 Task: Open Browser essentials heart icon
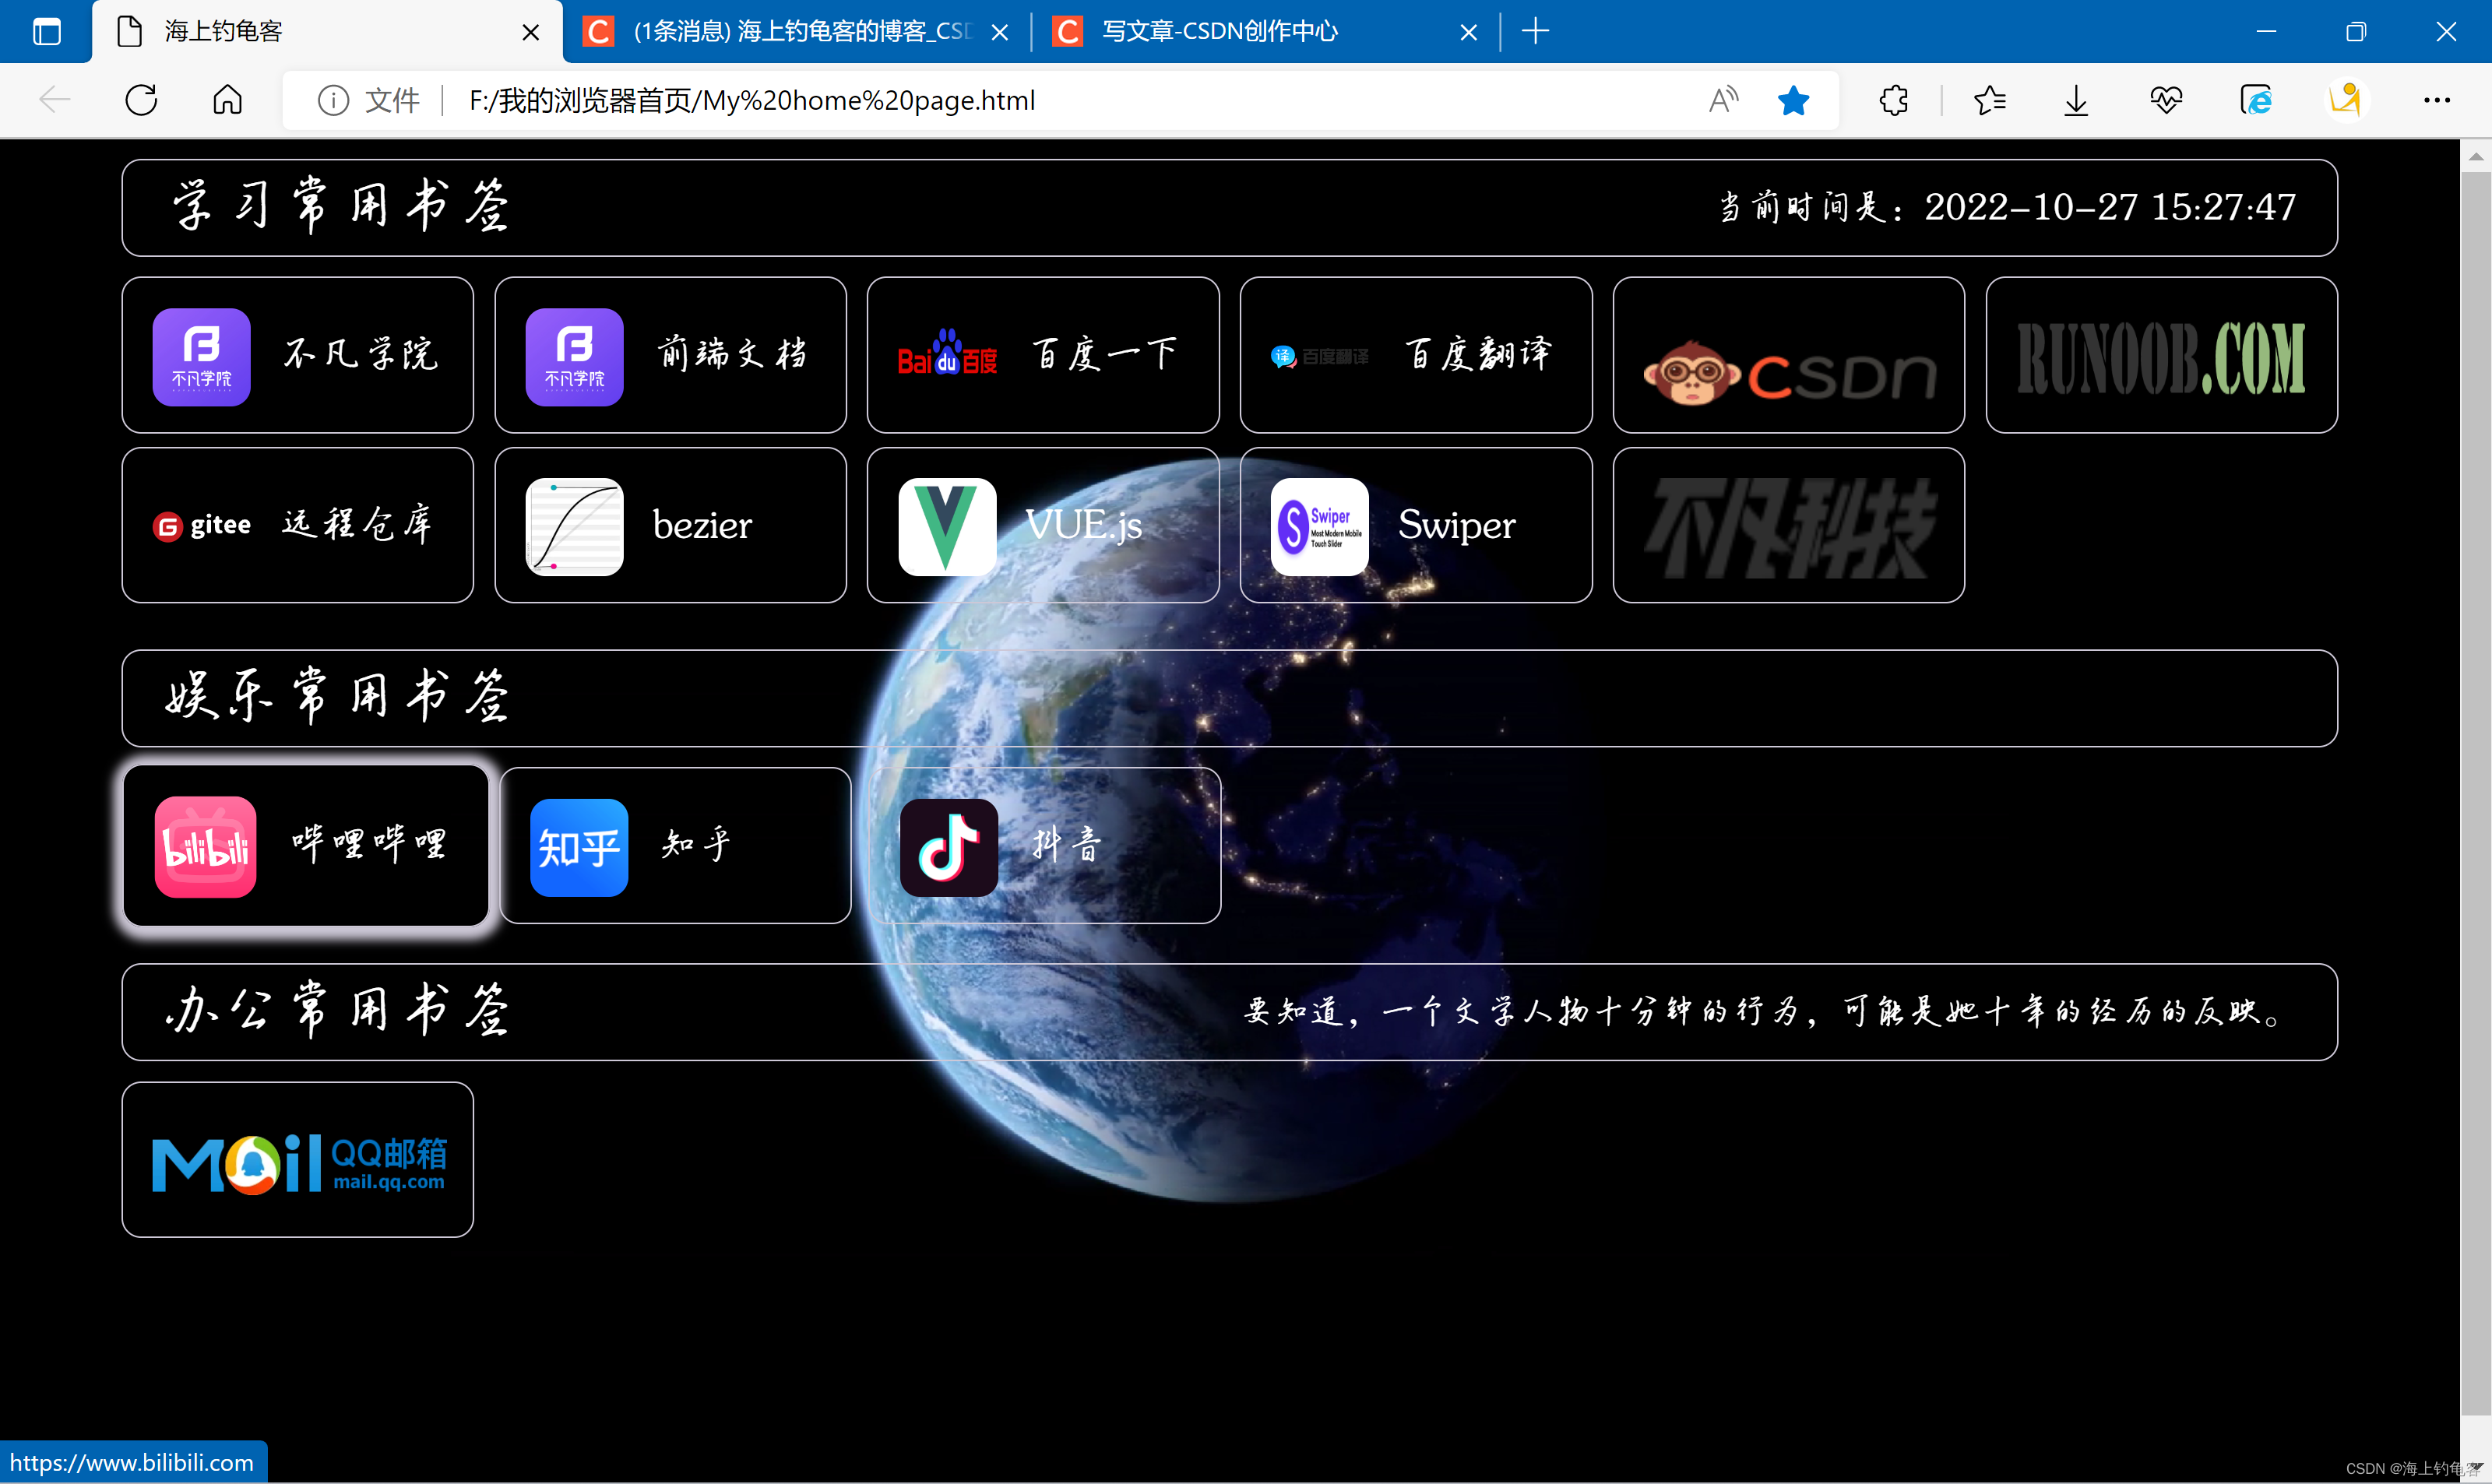(x=2166, y=100)
